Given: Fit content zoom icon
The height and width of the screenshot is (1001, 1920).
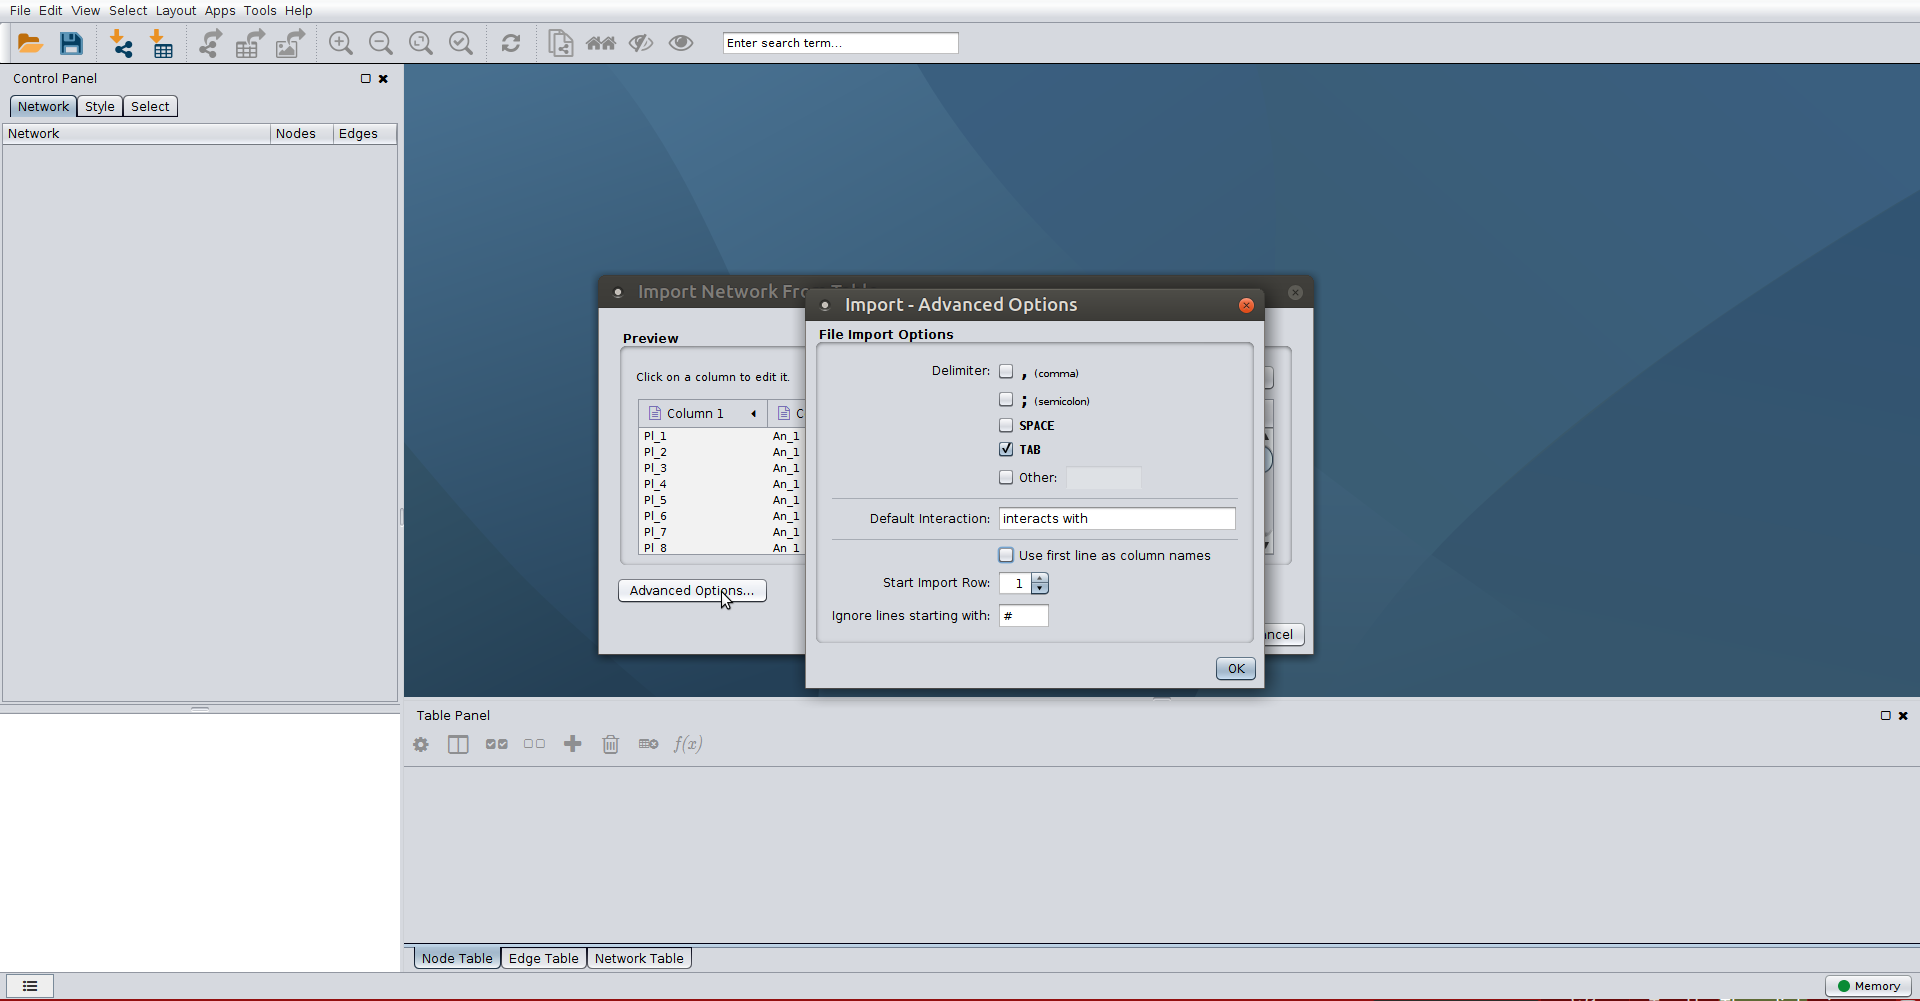Looking at the screenshot, I should [421, 43].
